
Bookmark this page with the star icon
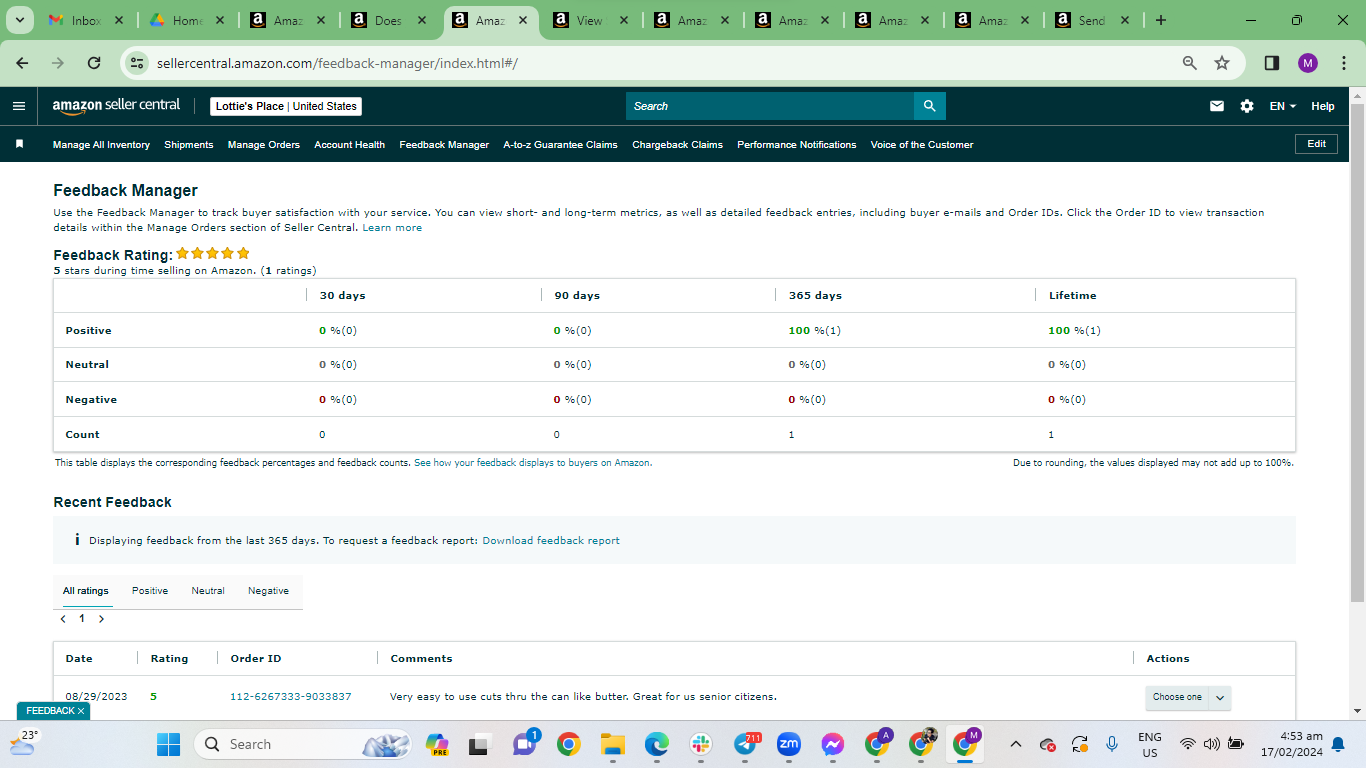pos(1222,63)
